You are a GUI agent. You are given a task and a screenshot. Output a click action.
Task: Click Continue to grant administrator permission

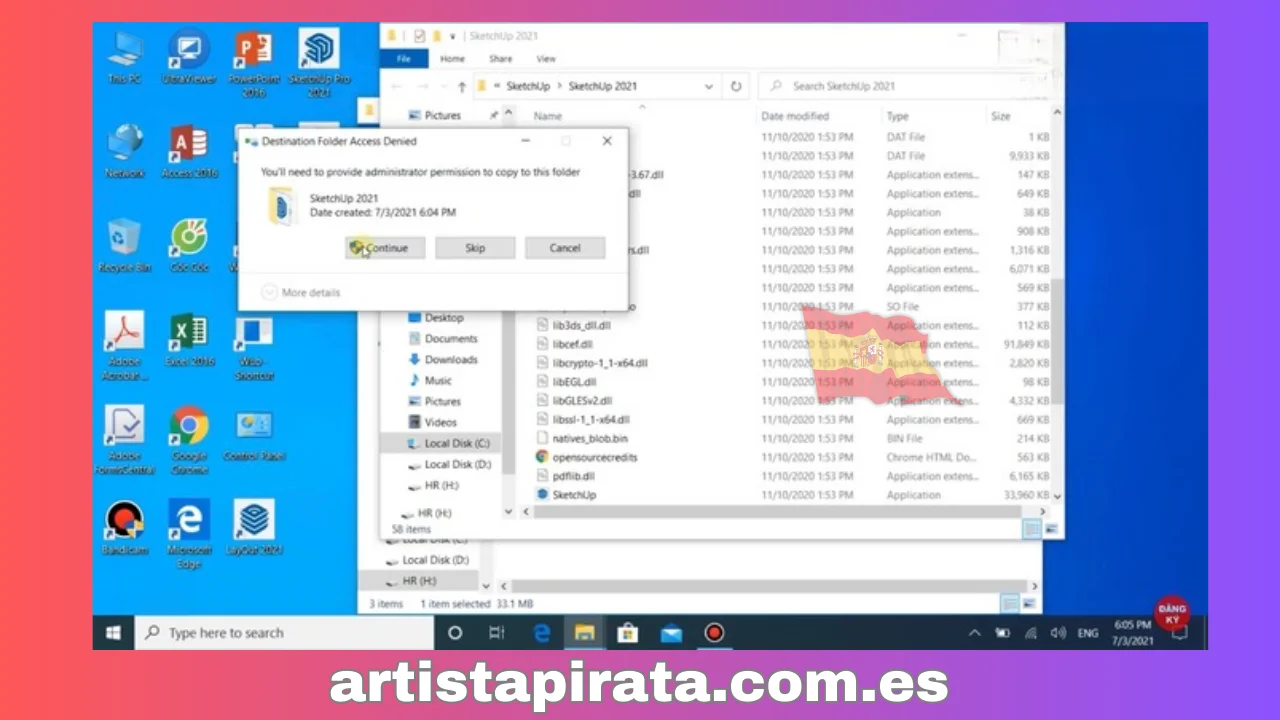(x=385, y=248)
